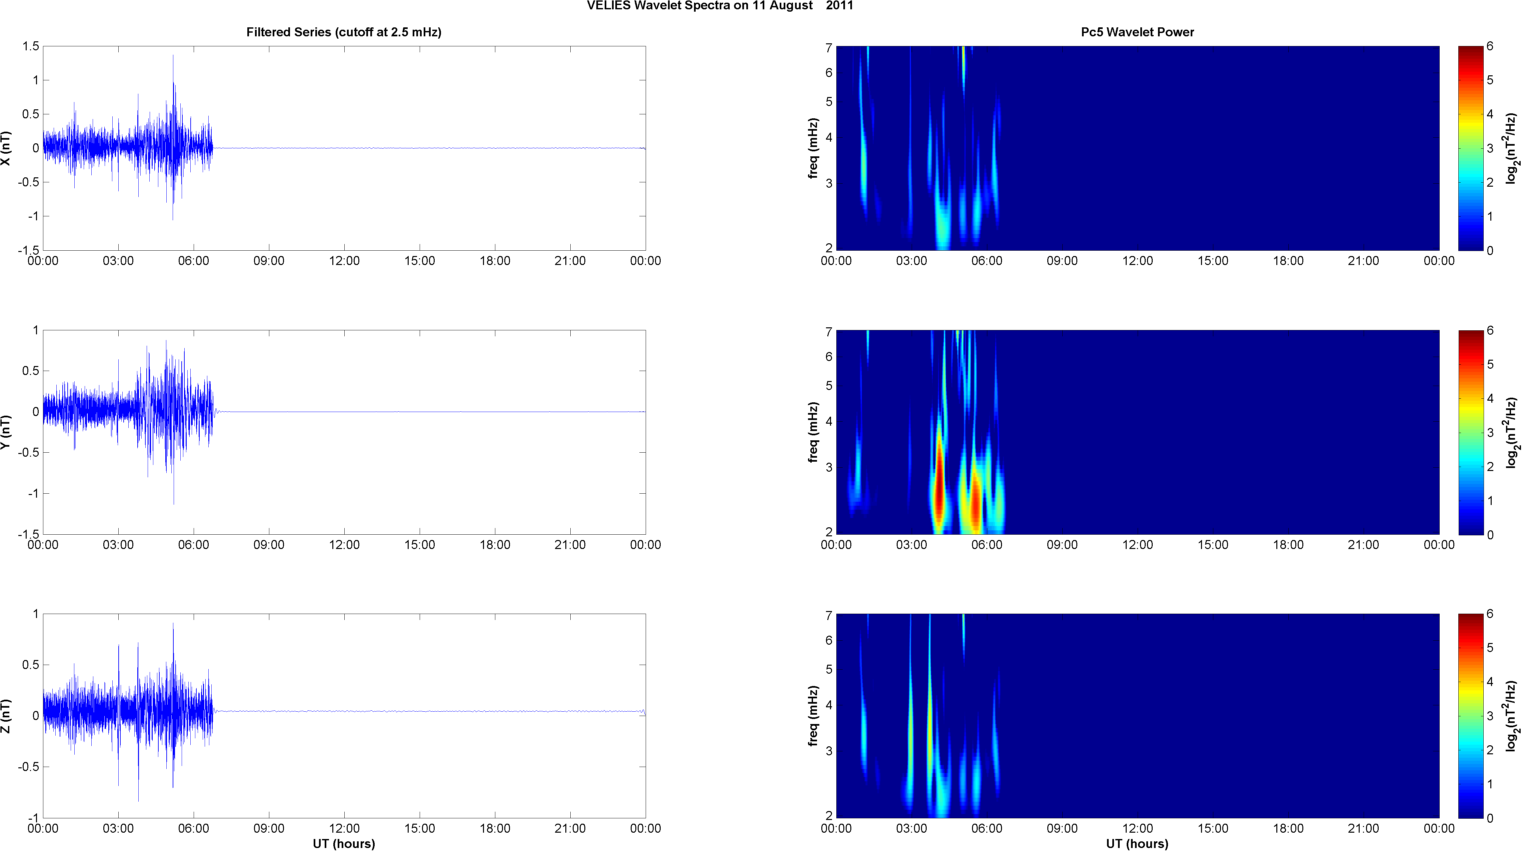Click the bottom Pc5 wavelet power spectrogram

(1137, 716)
